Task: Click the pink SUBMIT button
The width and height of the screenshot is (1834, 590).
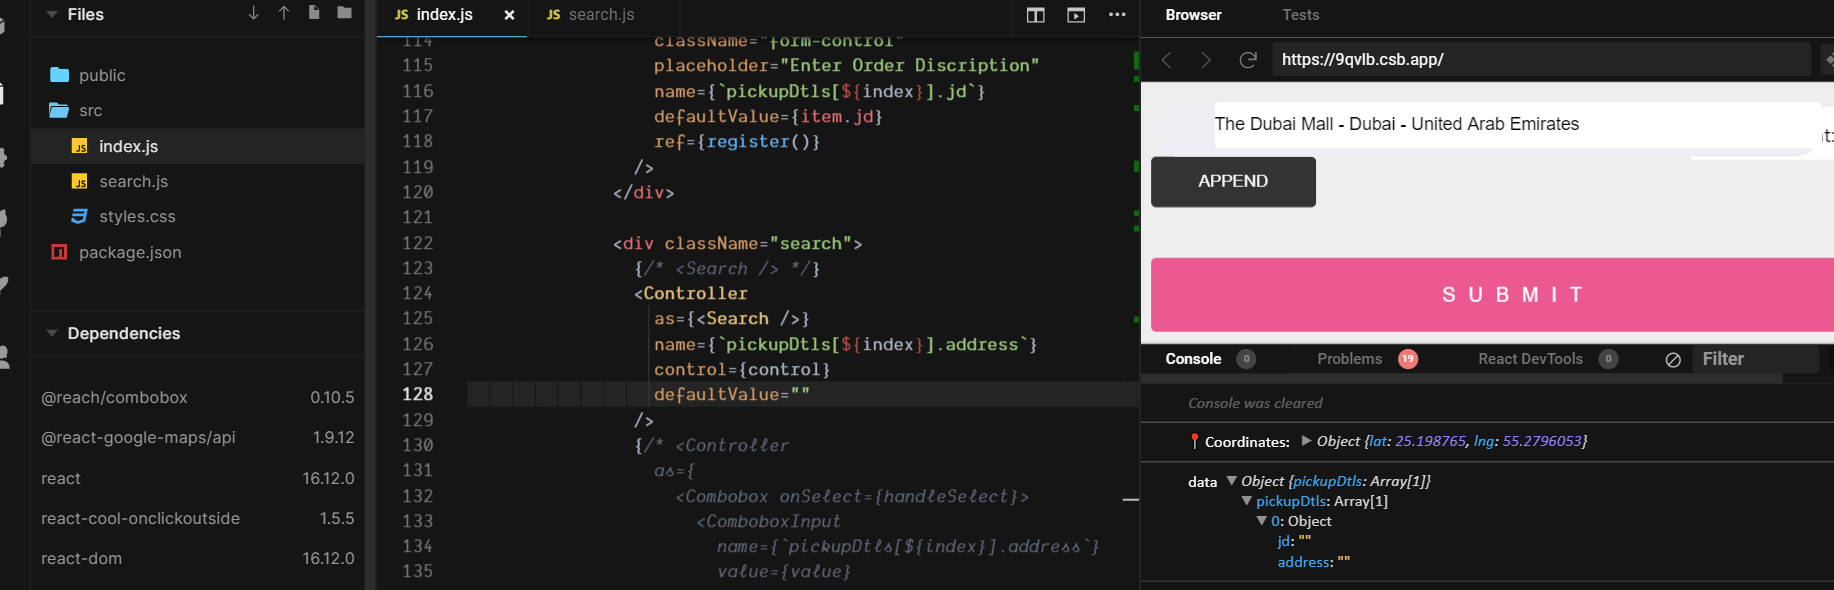Action: [x=1492, y=295]
